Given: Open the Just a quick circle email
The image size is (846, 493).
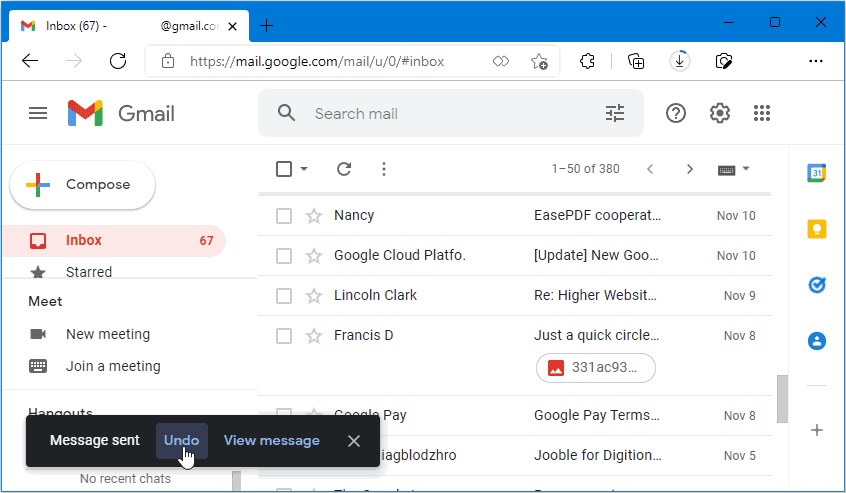Looking at the screenshot, I should tap(596, 335).
